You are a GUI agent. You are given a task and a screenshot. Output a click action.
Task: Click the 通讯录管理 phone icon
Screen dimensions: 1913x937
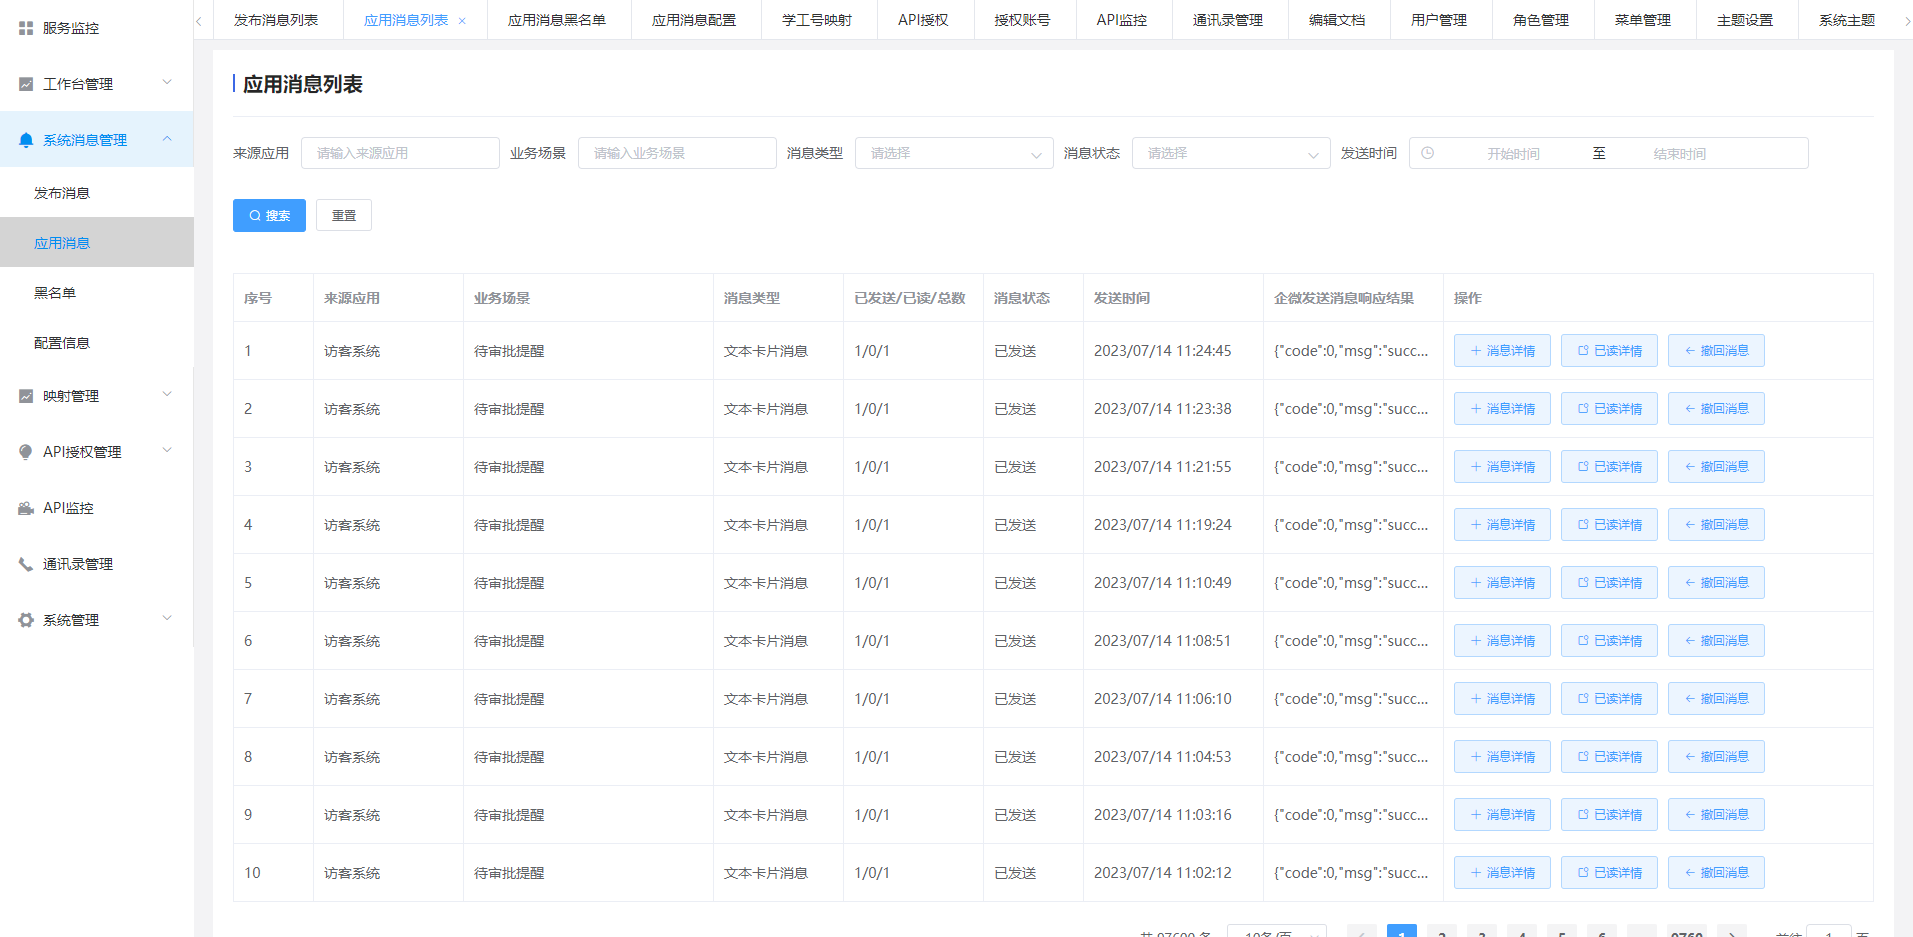(x=26, y=564)
